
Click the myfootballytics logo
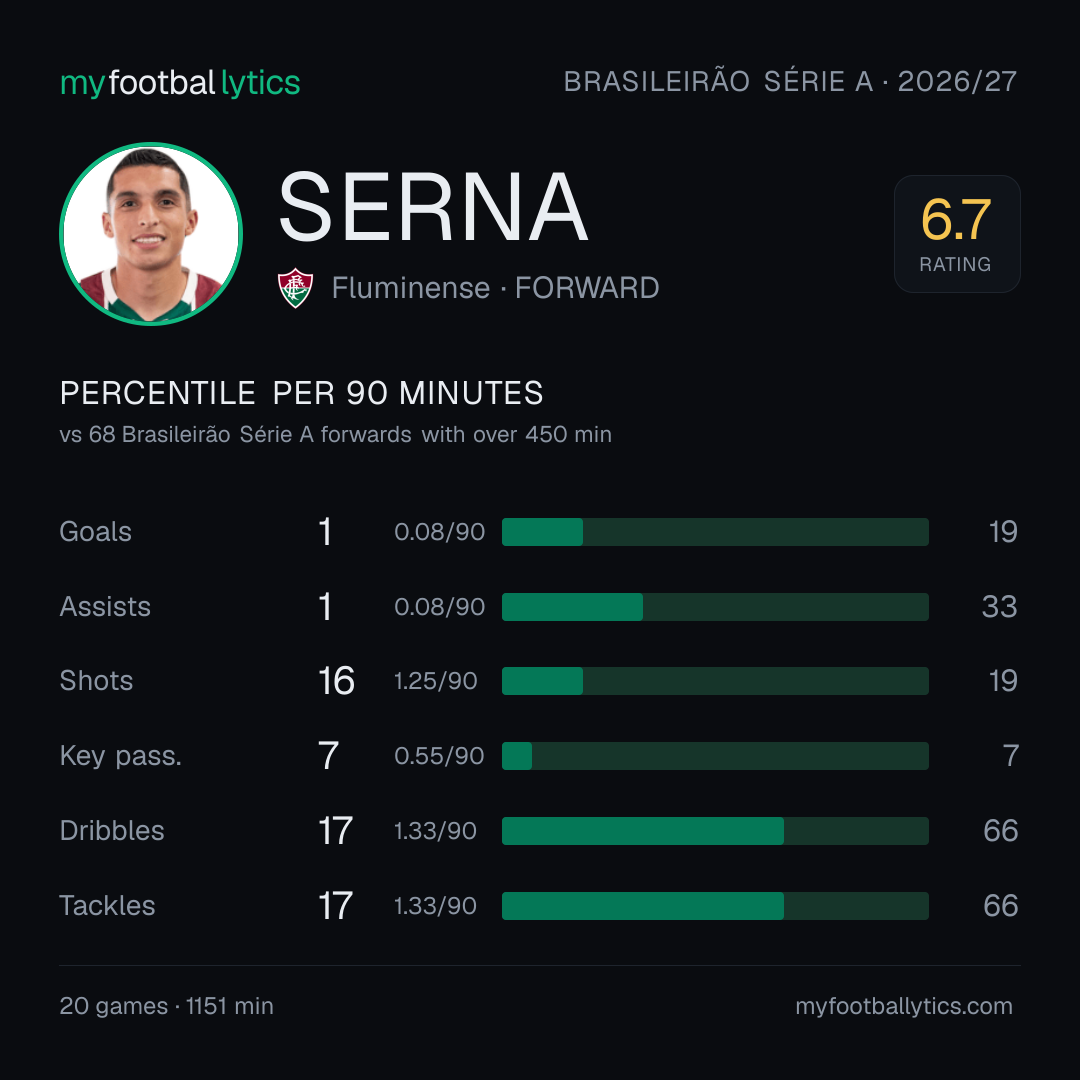tap(180, 83)
